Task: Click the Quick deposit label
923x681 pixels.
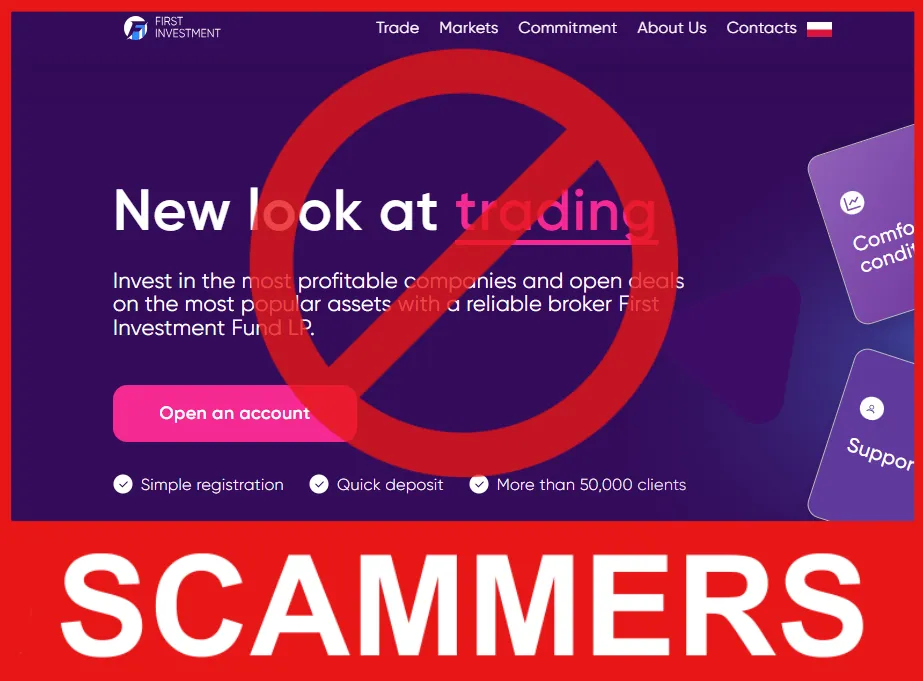Action: tap(390, 484)
